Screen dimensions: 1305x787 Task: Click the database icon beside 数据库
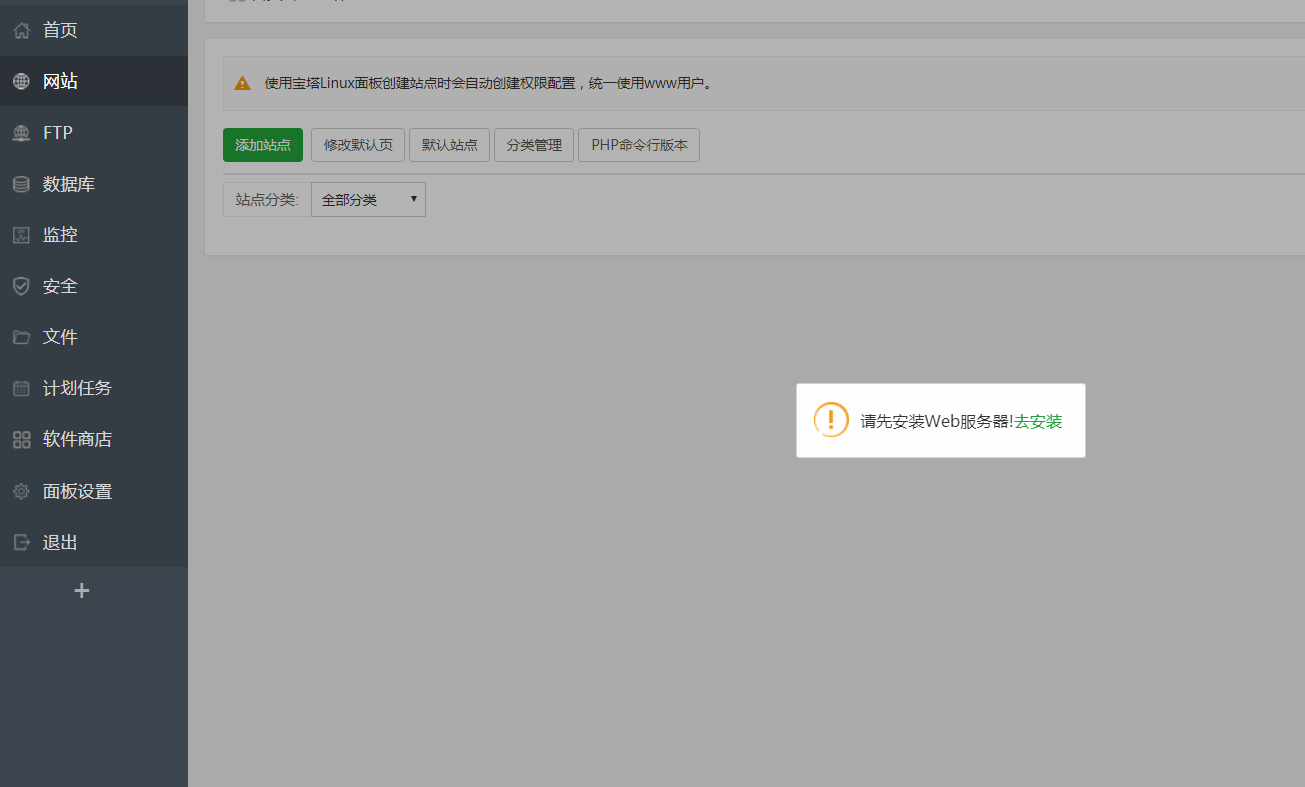[x=21, y=184]
